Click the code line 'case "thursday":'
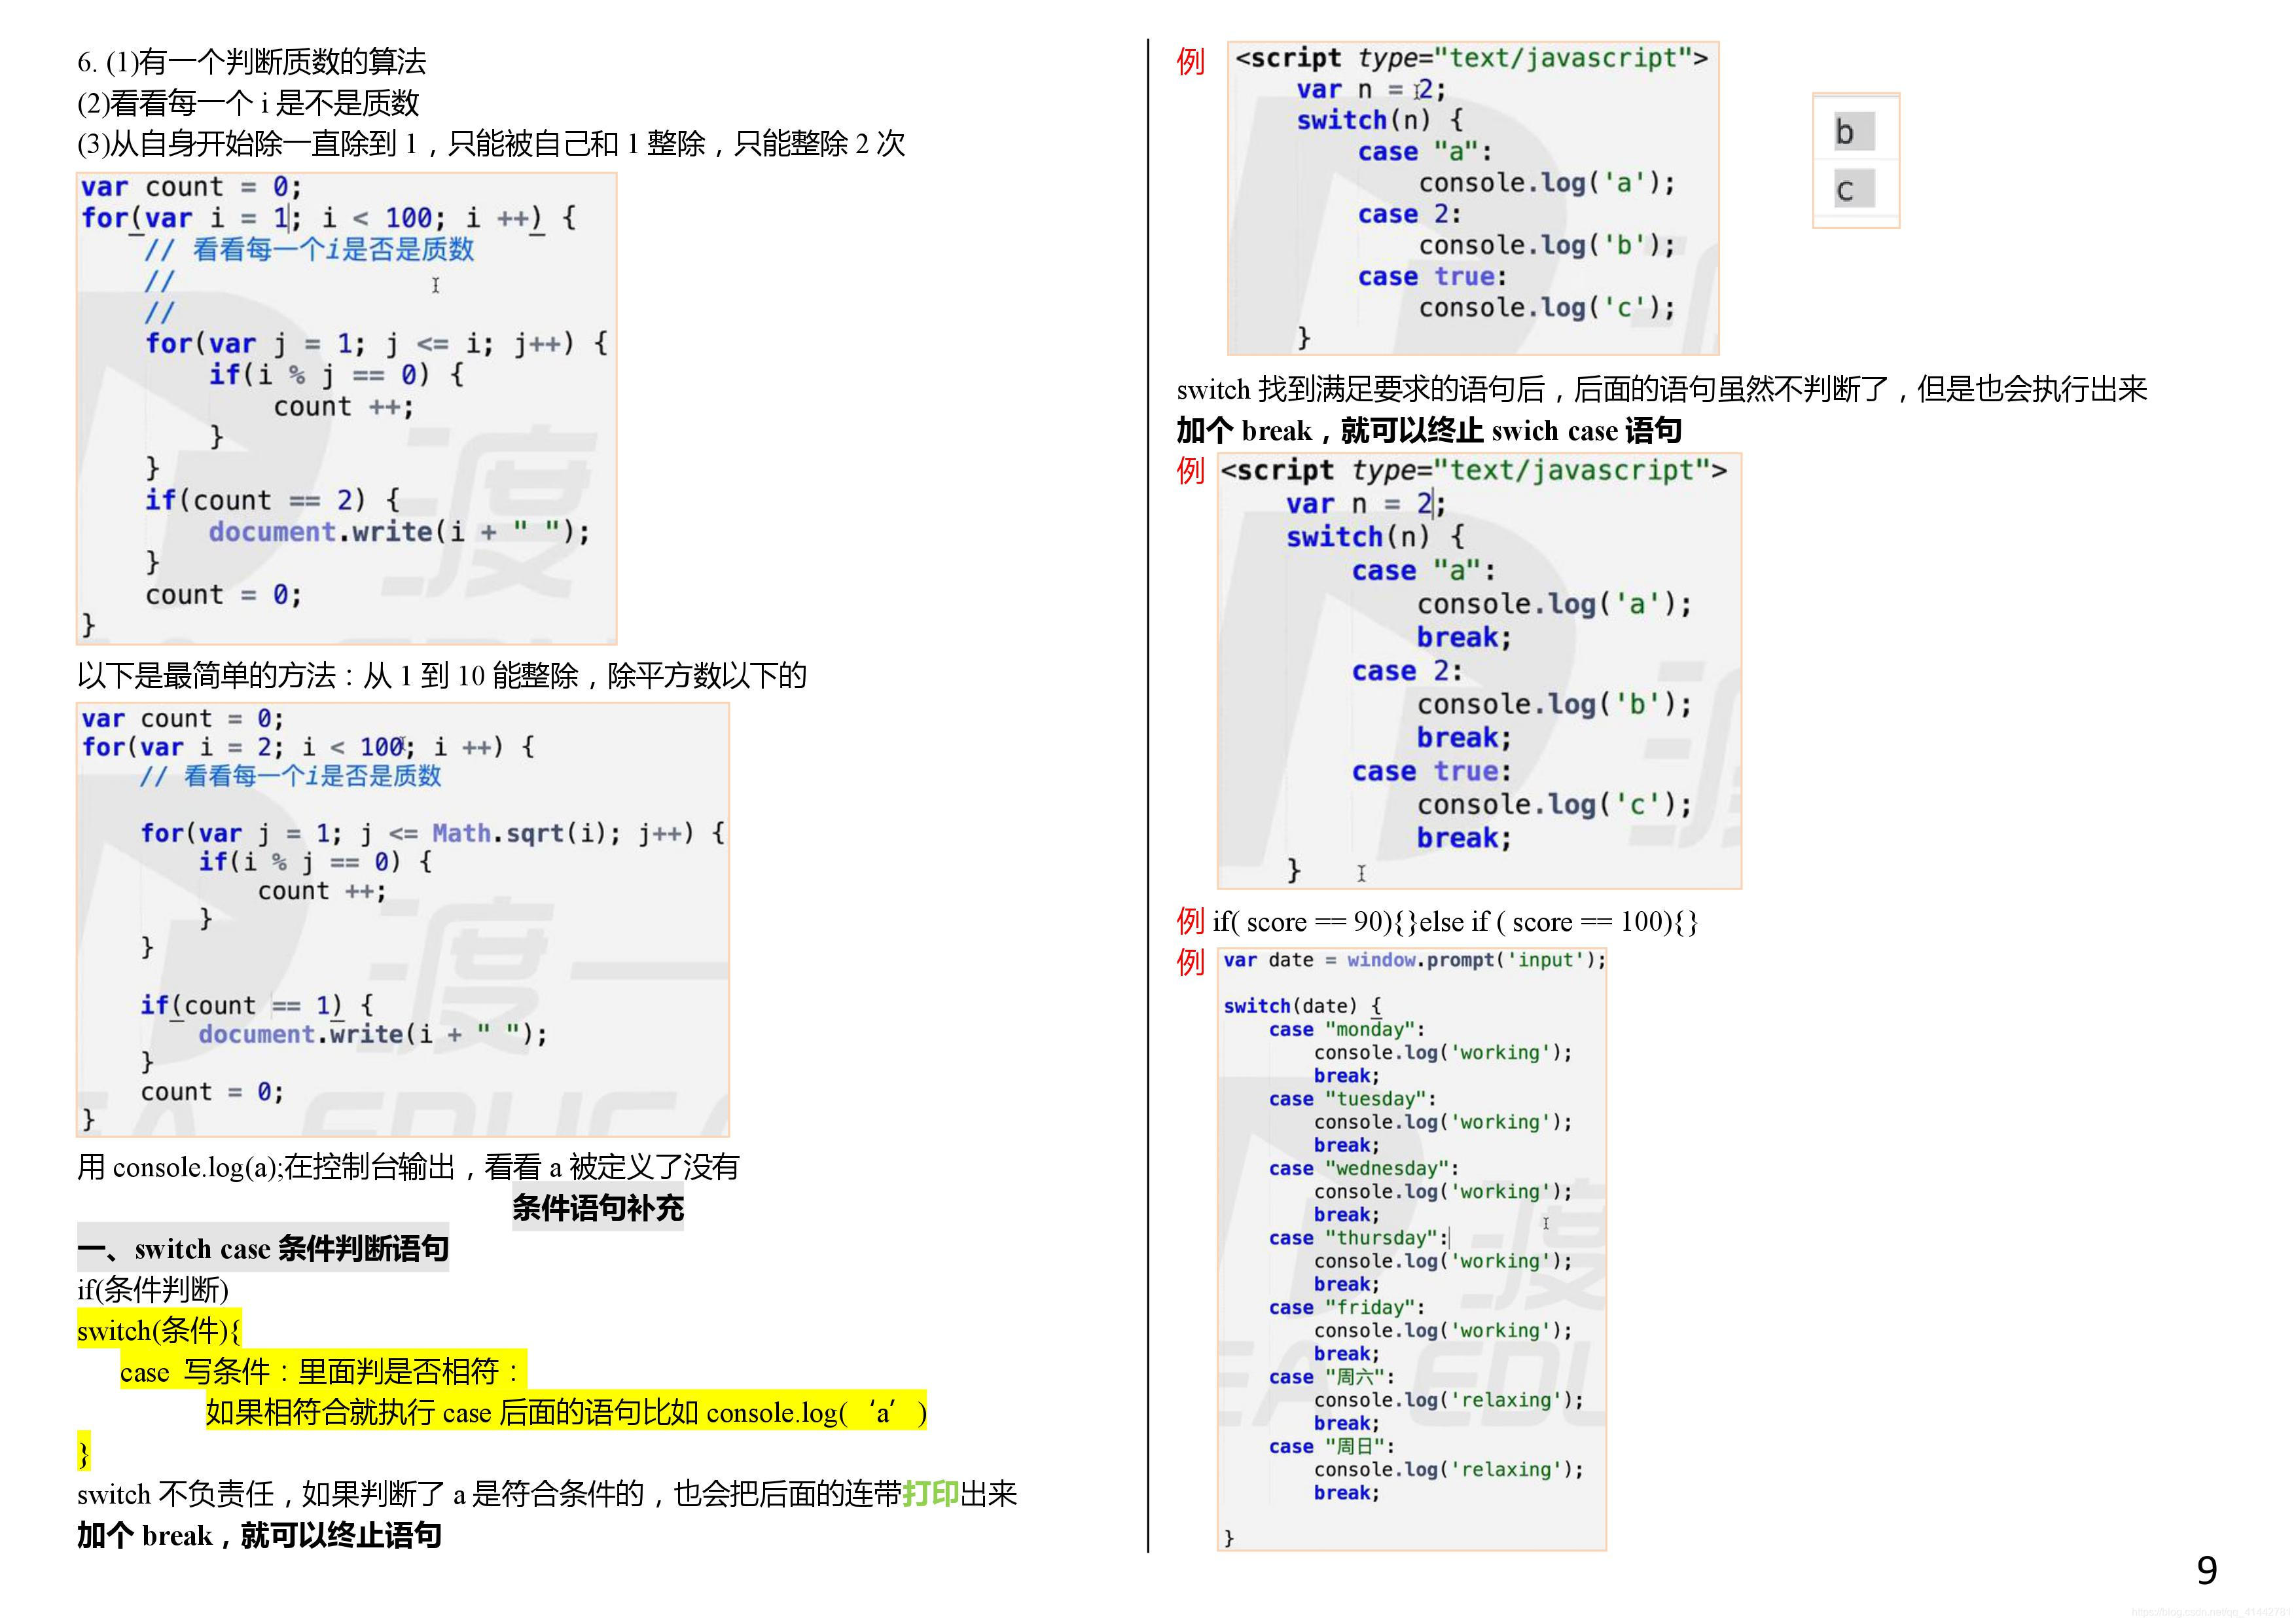This screenshot has height=1624, width=2296. 1358,1239
